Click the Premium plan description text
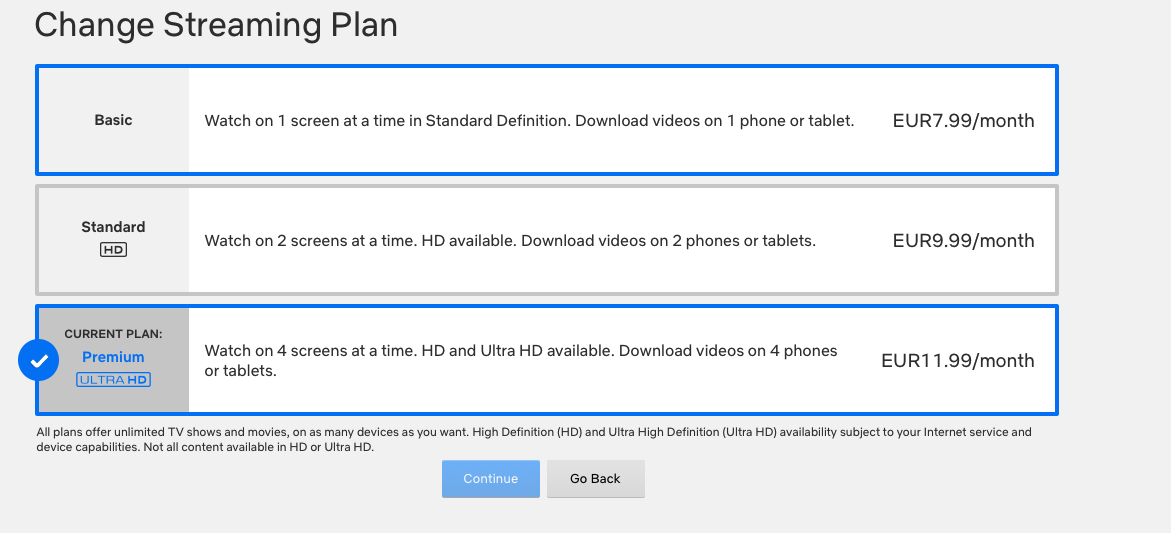1171x533 pixels. (520, 361)
